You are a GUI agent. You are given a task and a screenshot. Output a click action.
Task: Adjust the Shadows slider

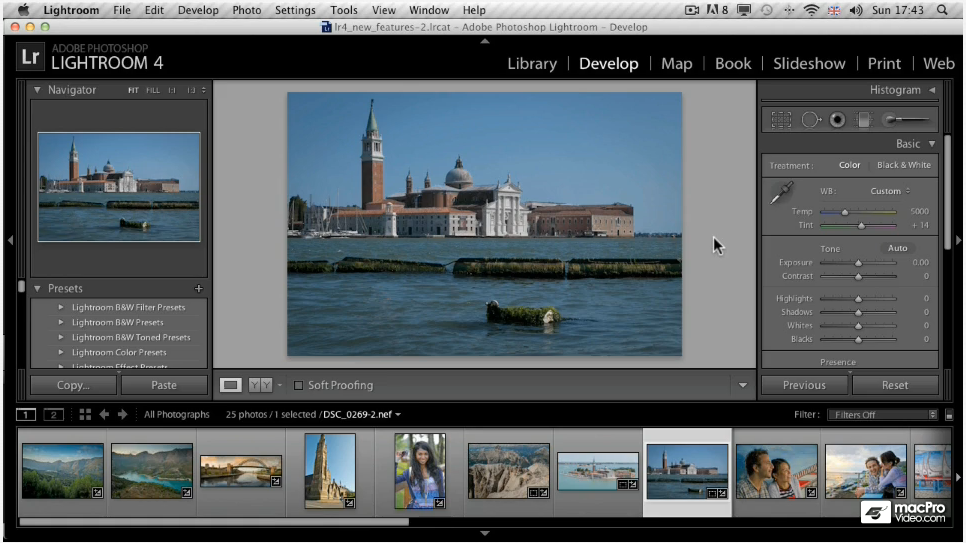pyautogui.click(x=858, y=312)
